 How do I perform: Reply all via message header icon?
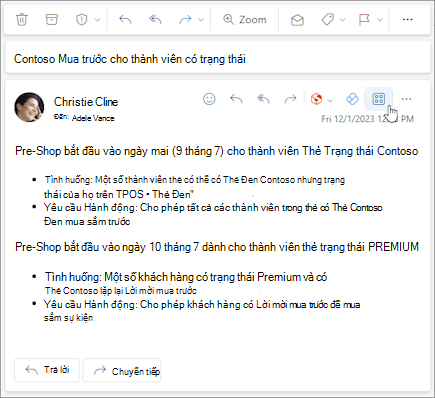click(x=263, y=99)
